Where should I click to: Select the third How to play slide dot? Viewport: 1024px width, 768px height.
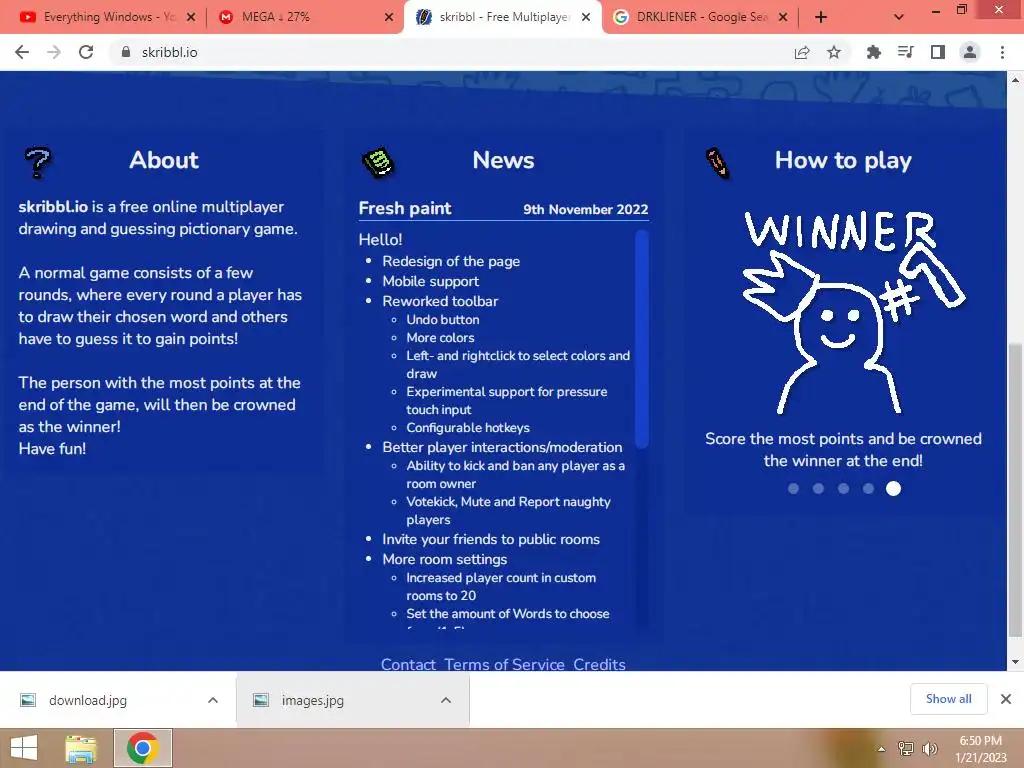(x=843, y=488)
